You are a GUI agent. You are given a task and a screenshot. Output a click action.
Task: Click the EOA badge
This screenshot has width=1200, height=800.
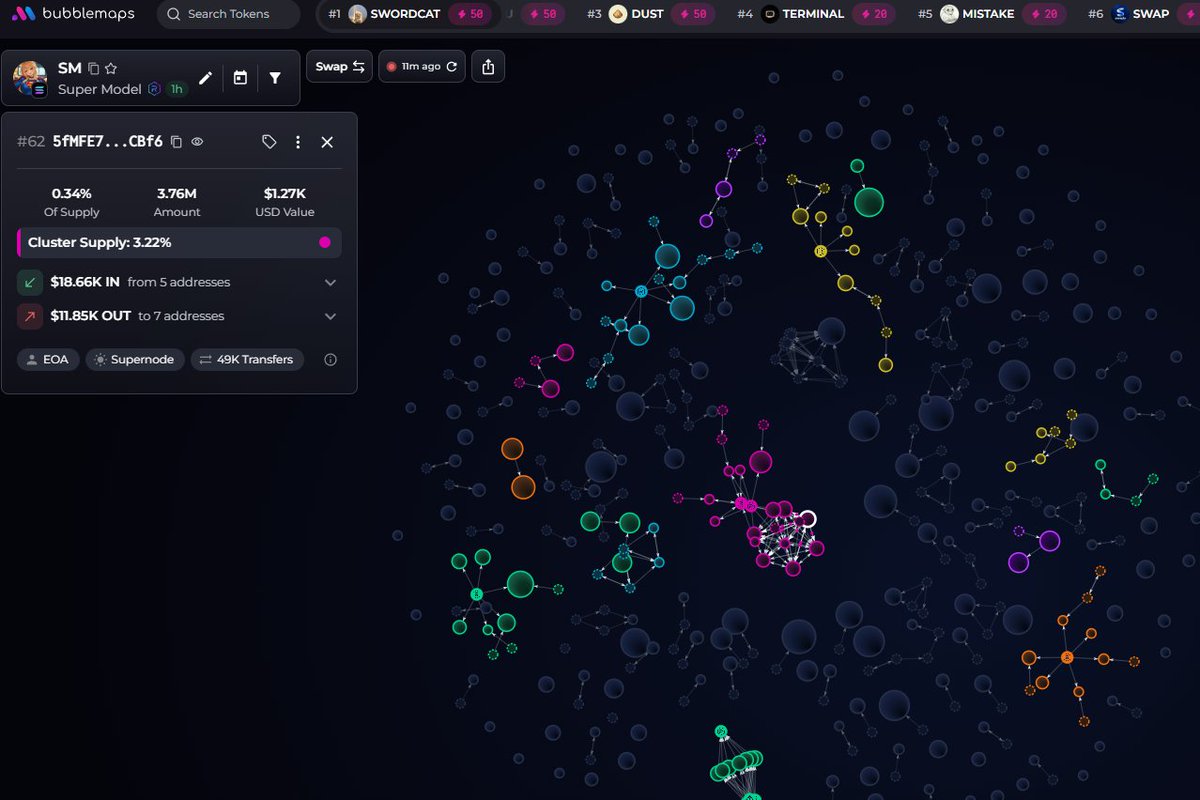[x=48, y=359]
